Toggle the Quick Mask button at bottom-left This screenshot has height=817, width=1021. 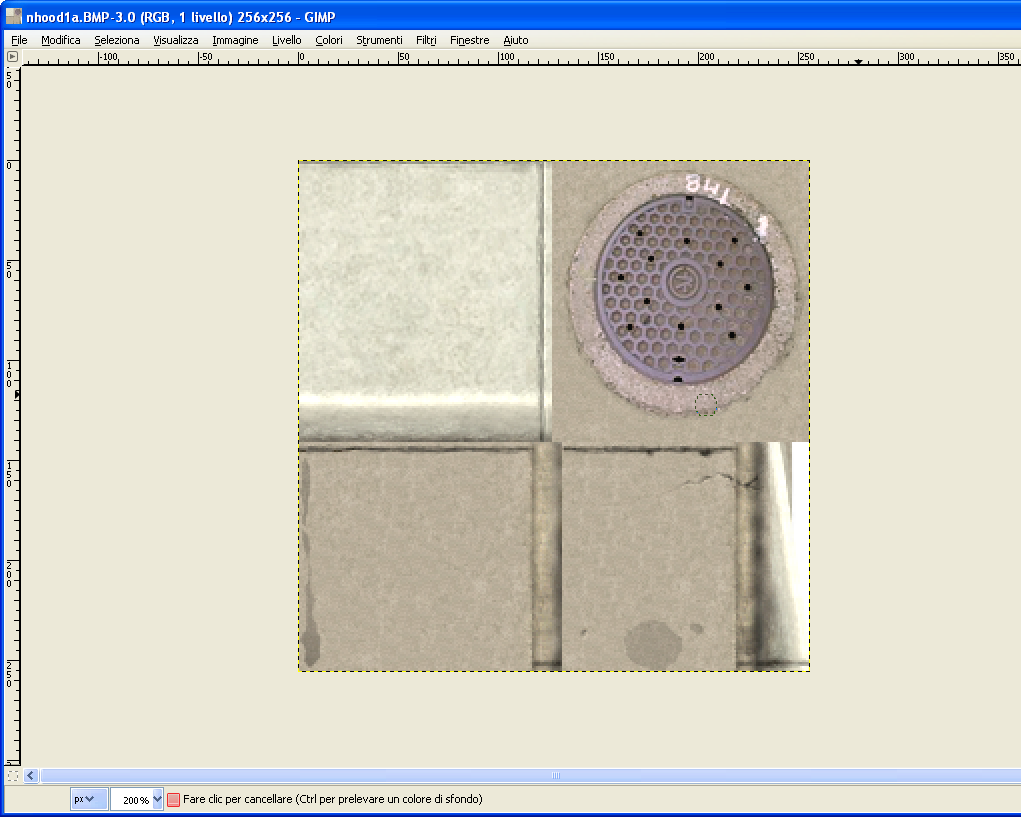[x=12, y=775]
